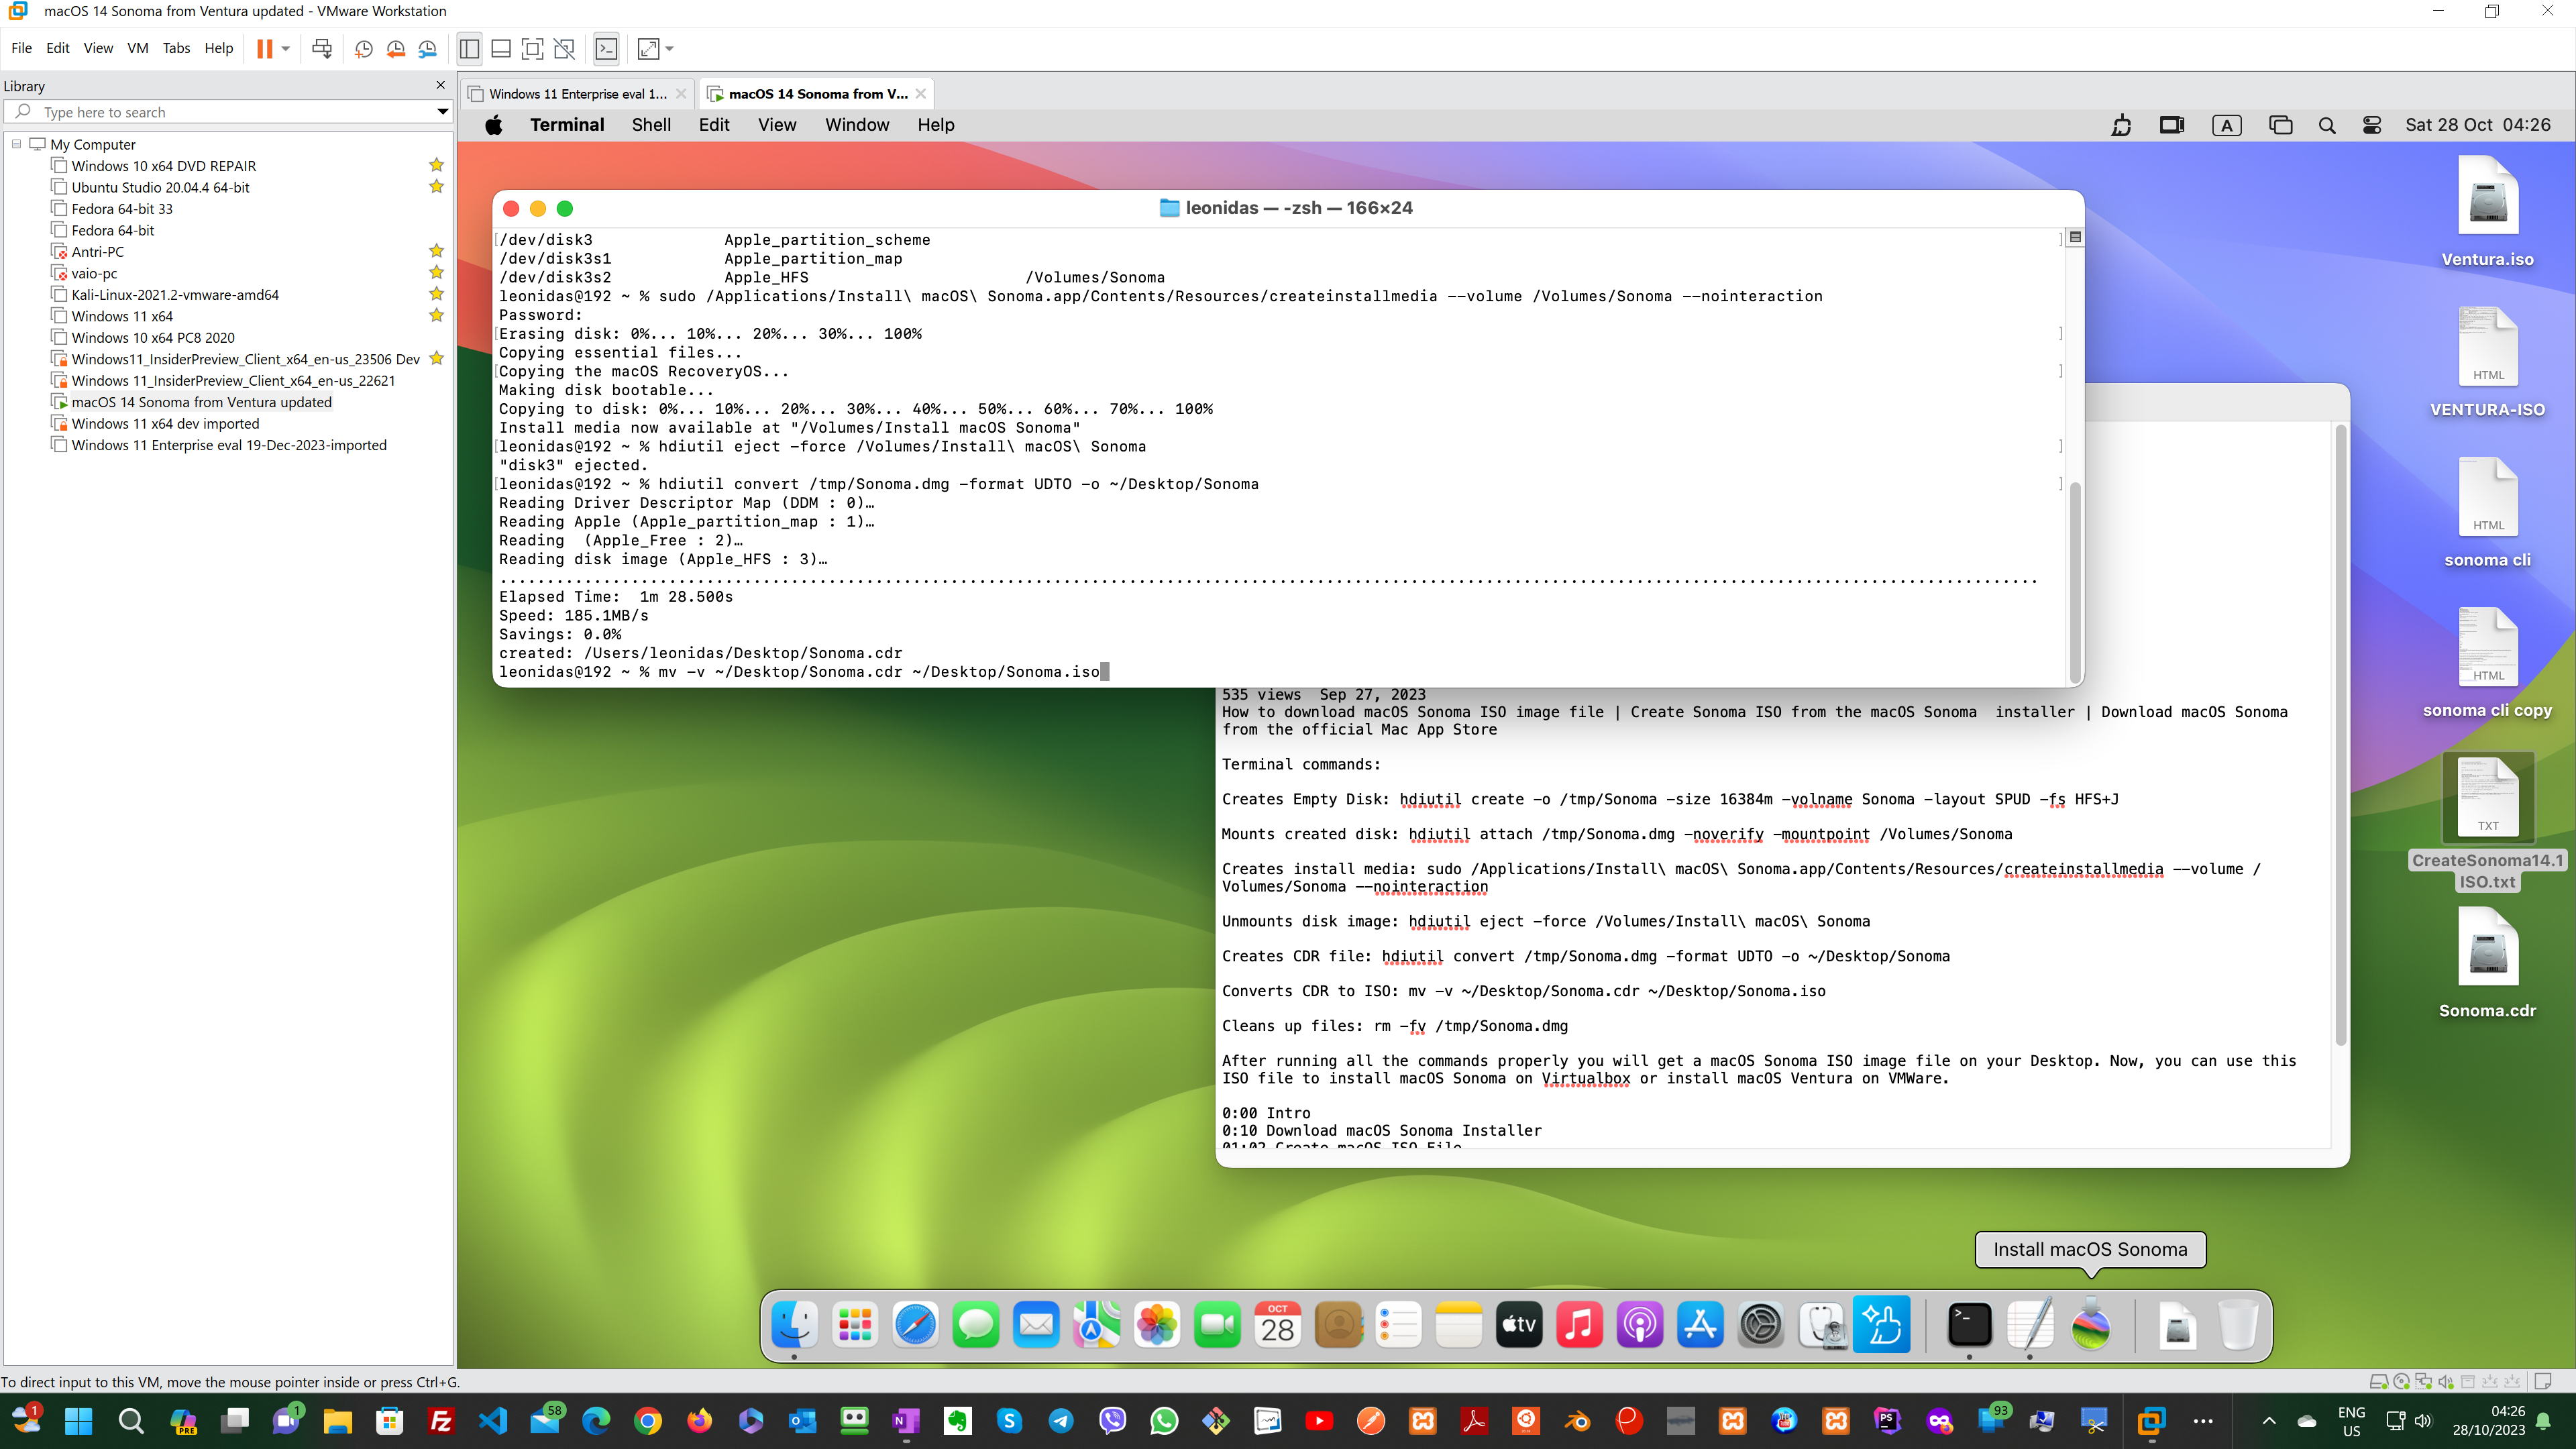
Task: Revert VM to previous snapshot icon
Action: [396, 48]
